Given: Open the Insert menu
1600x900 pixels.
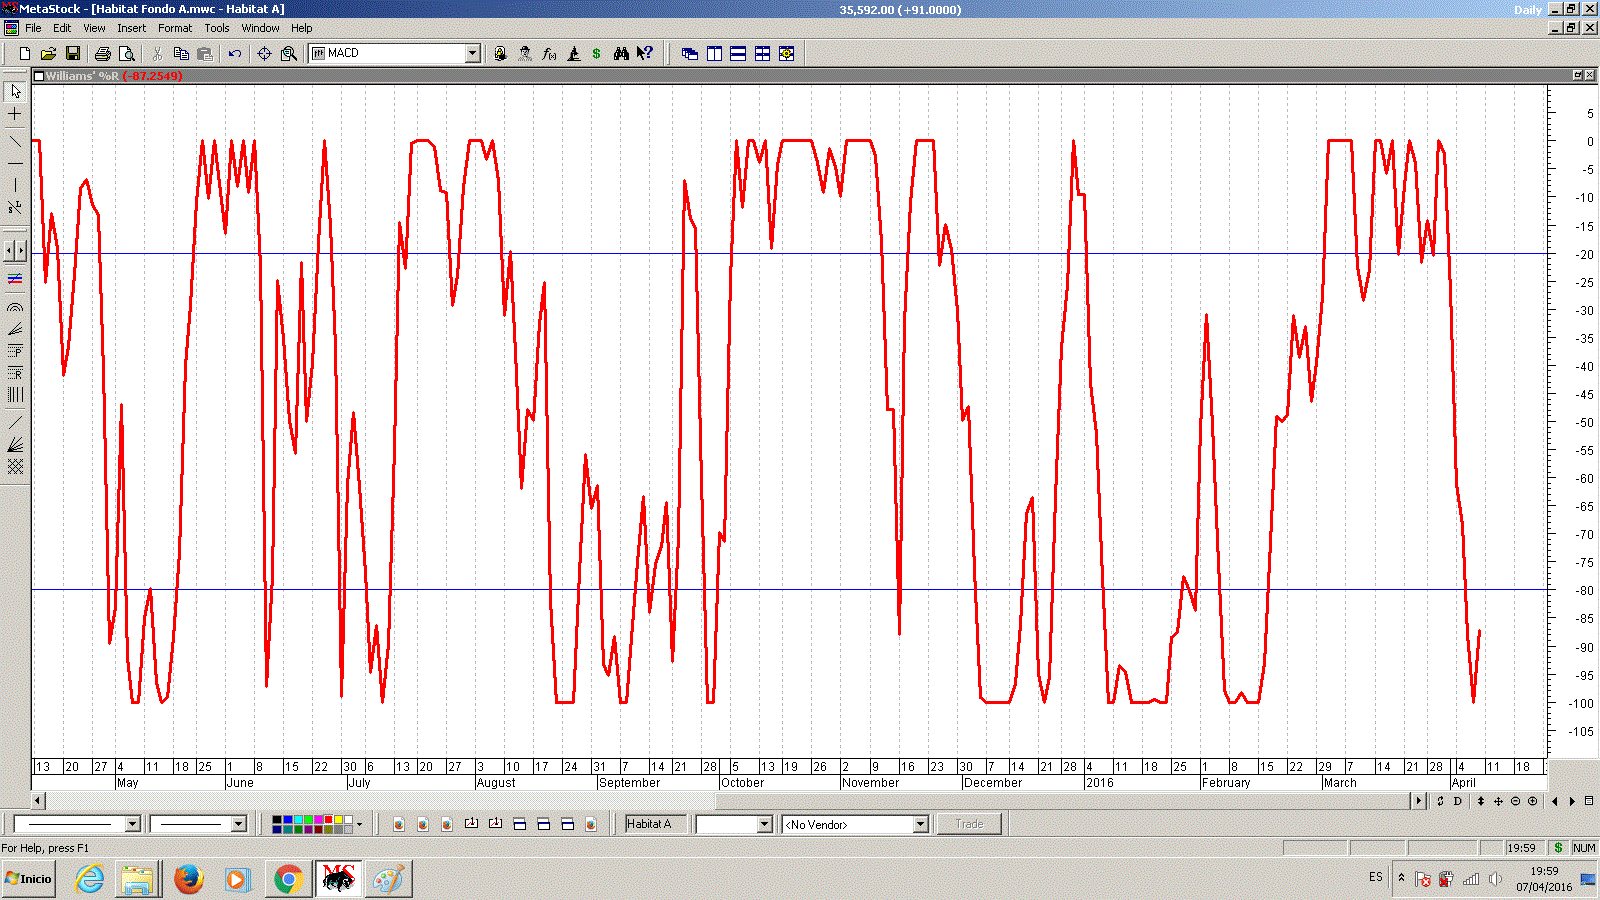Looking at the screenshot, I should [131, 28].
